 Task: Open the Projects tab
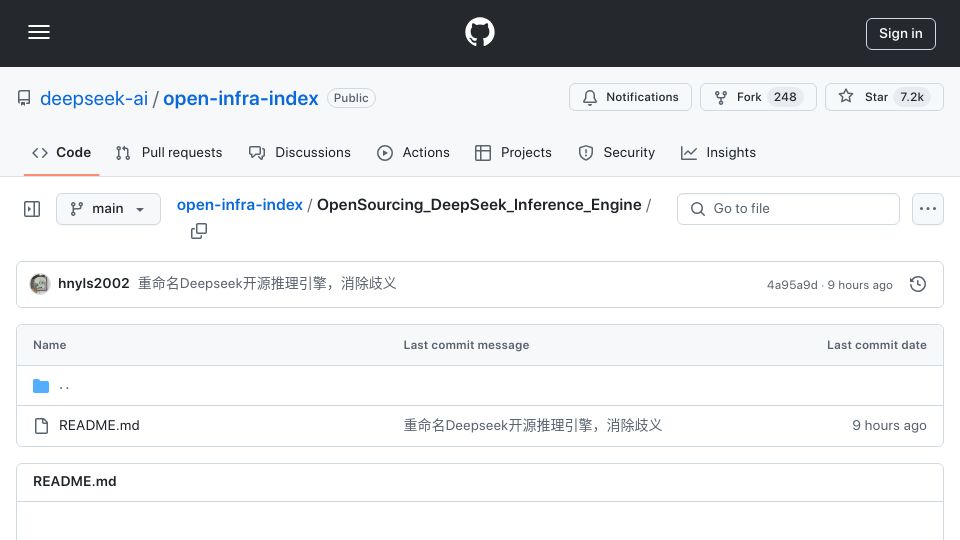click(x=513, y=152)
